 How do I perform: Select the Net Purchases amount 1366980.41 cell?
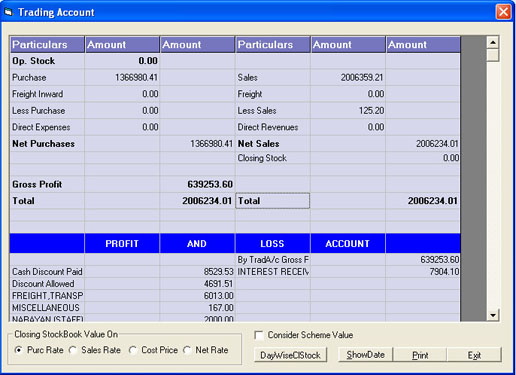tap(197, 144)
